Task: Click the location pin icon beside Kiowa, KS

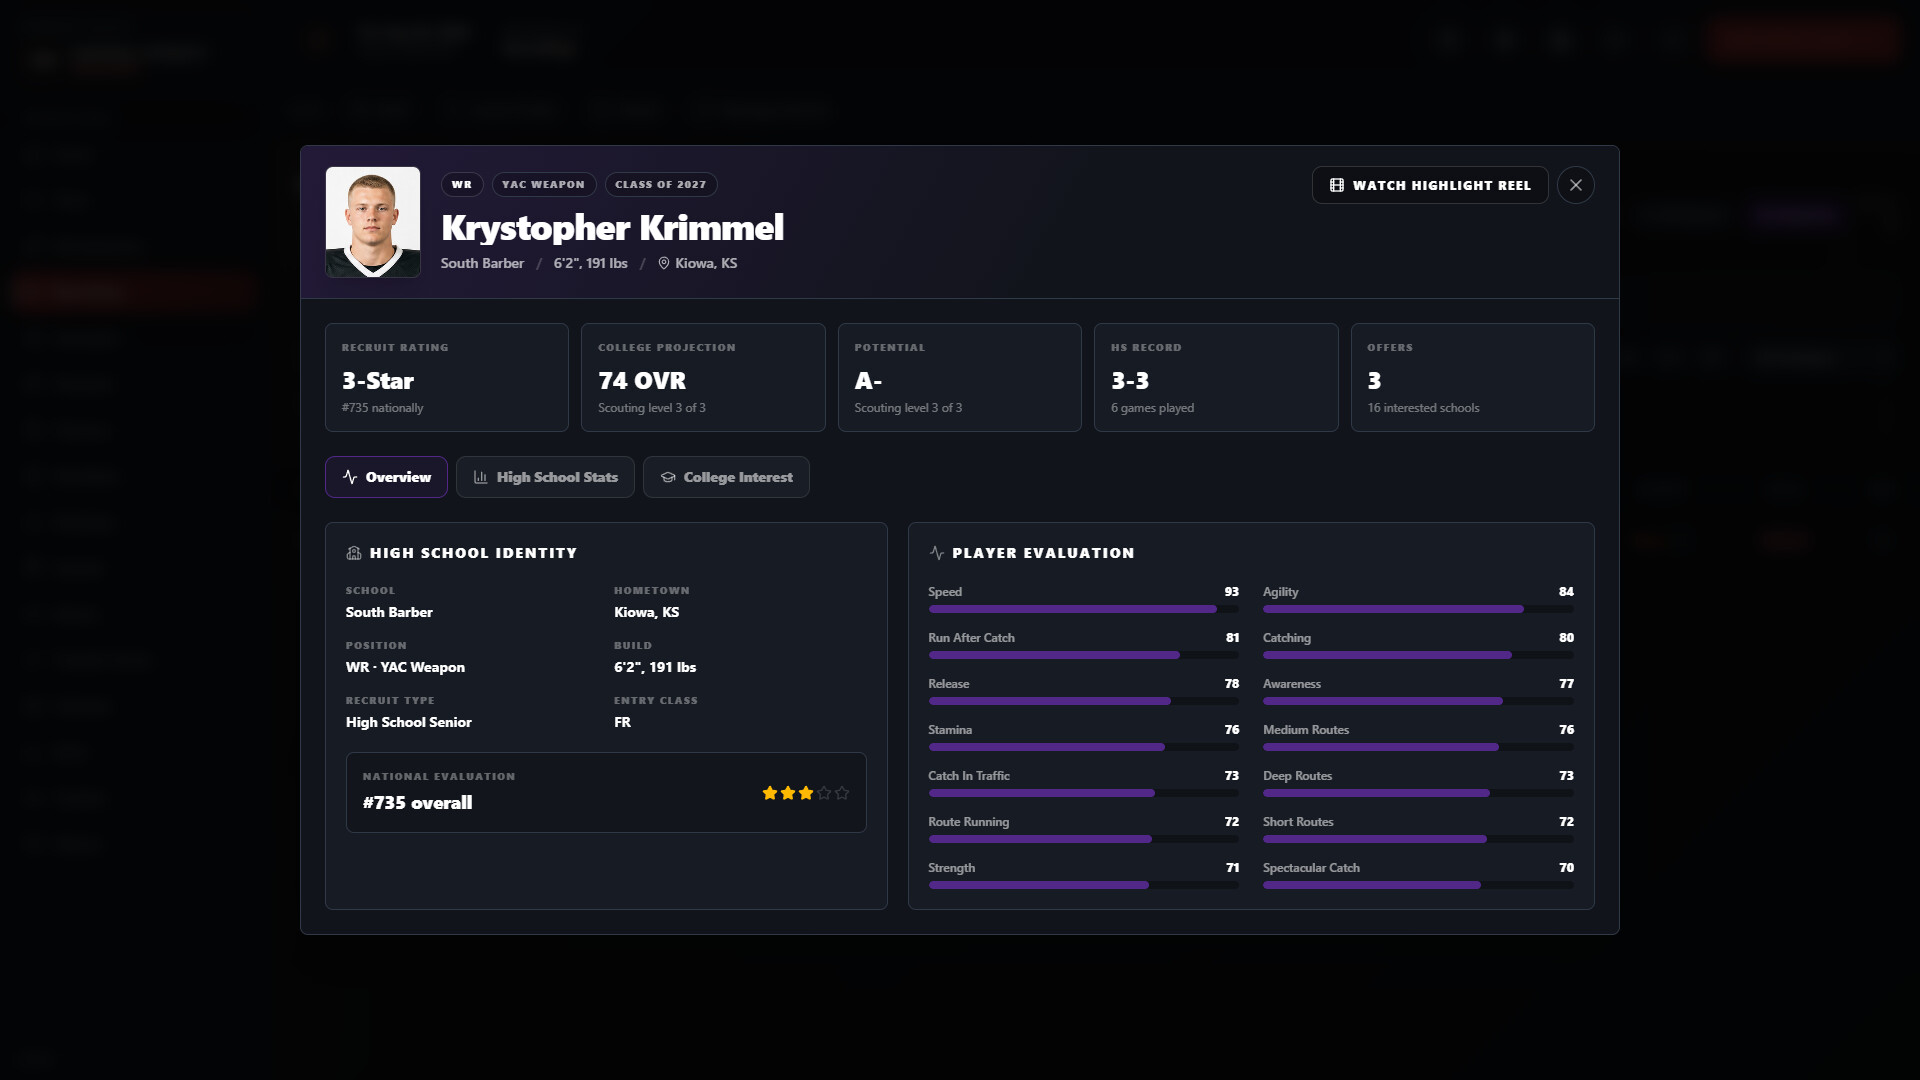Action: tap(663, 263)
